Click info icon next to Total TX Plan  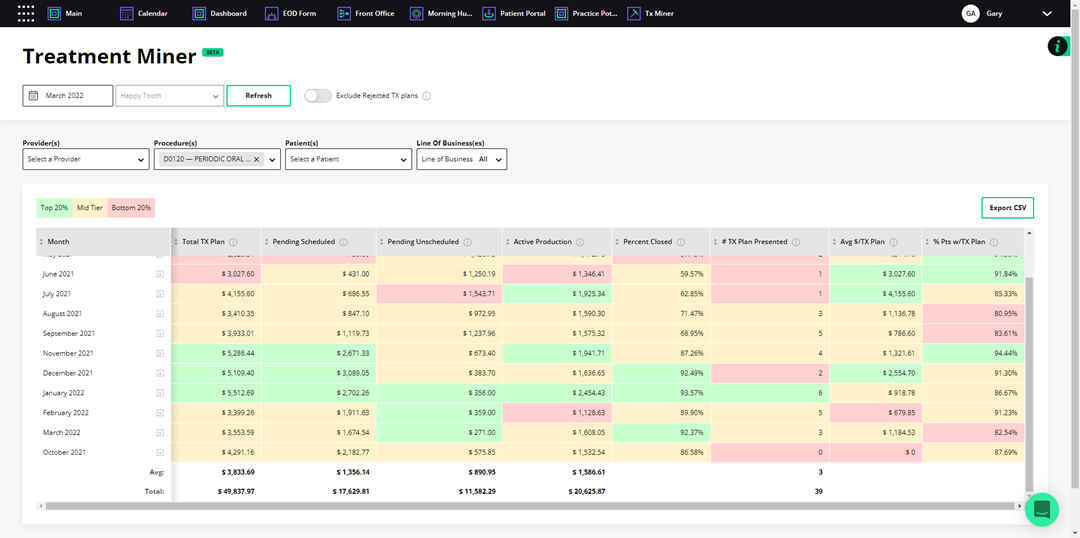click(233, 242)
